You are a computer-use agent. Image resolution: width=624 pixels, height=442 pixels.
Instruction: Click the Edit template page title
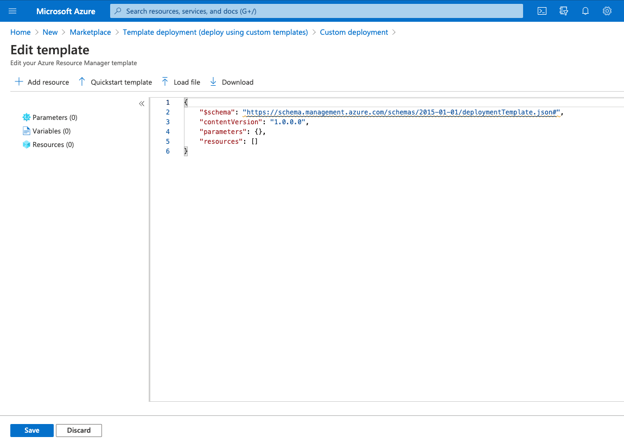coord(50,50)
